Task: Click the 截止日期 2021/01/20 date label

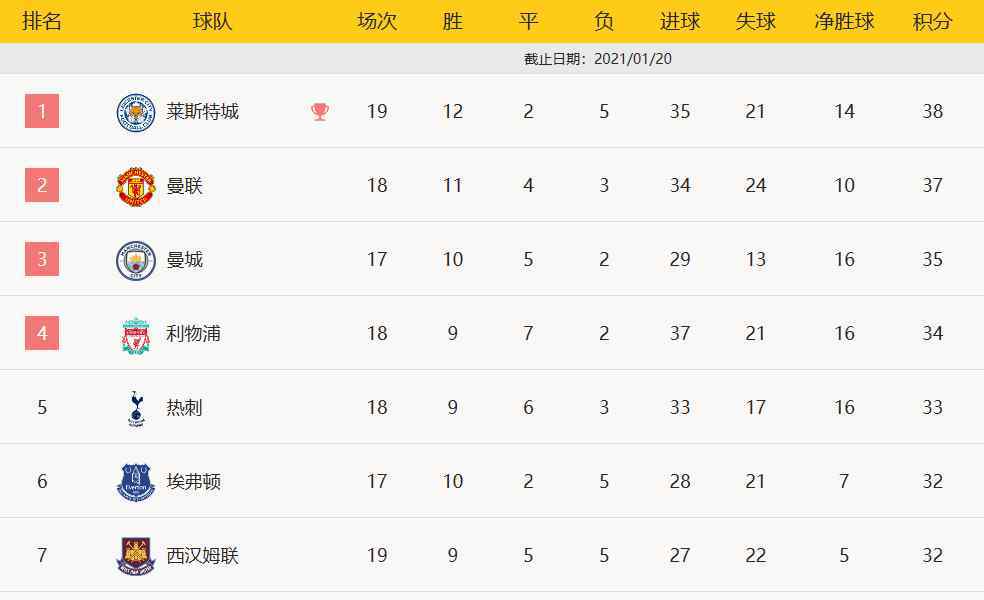Action: click(598, 59)
